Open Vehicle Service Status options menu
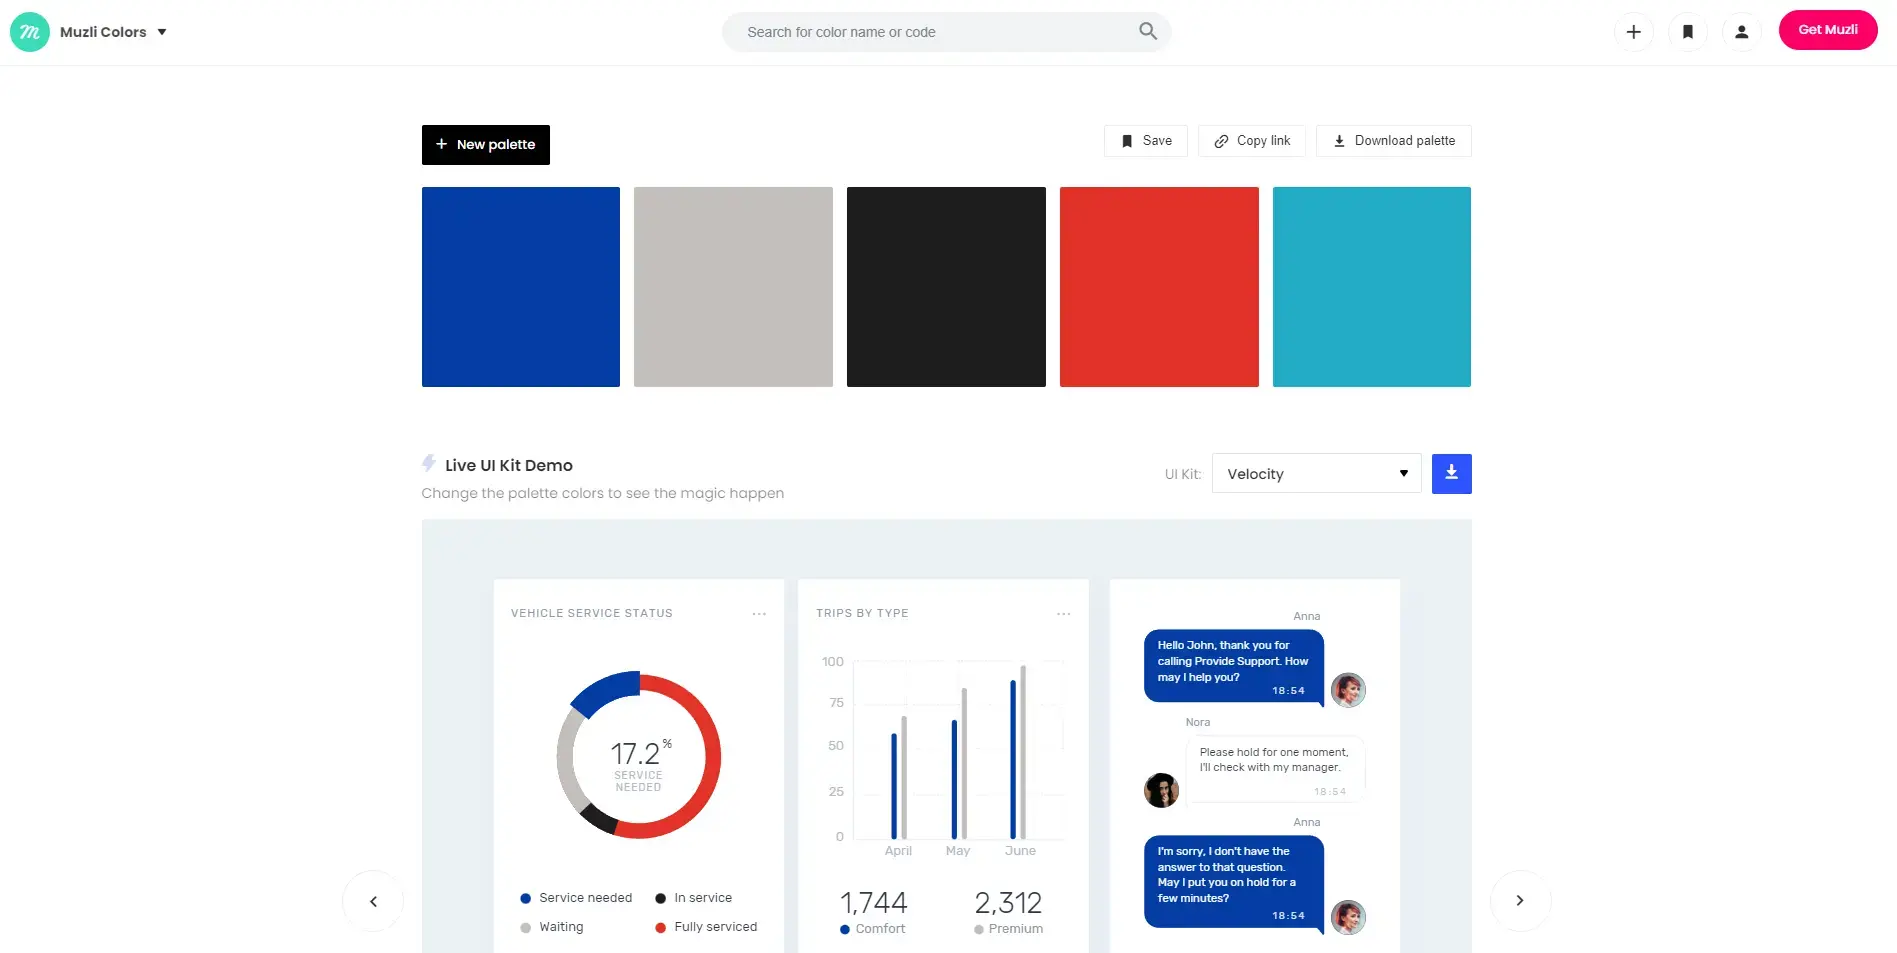Viewport: 1897px width, 953px height. pos(759,614)
